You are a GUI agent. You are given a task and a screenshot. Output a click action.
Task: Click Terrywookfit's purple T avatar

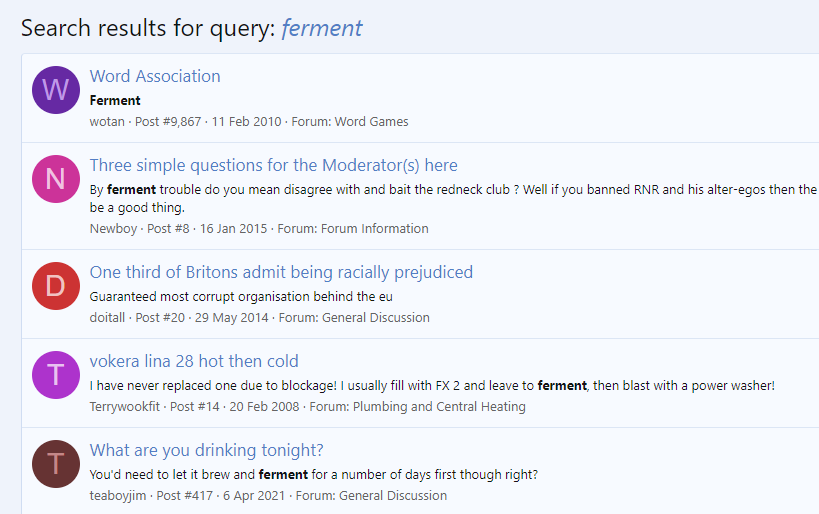pyautogui.click(x=55, y=375)
